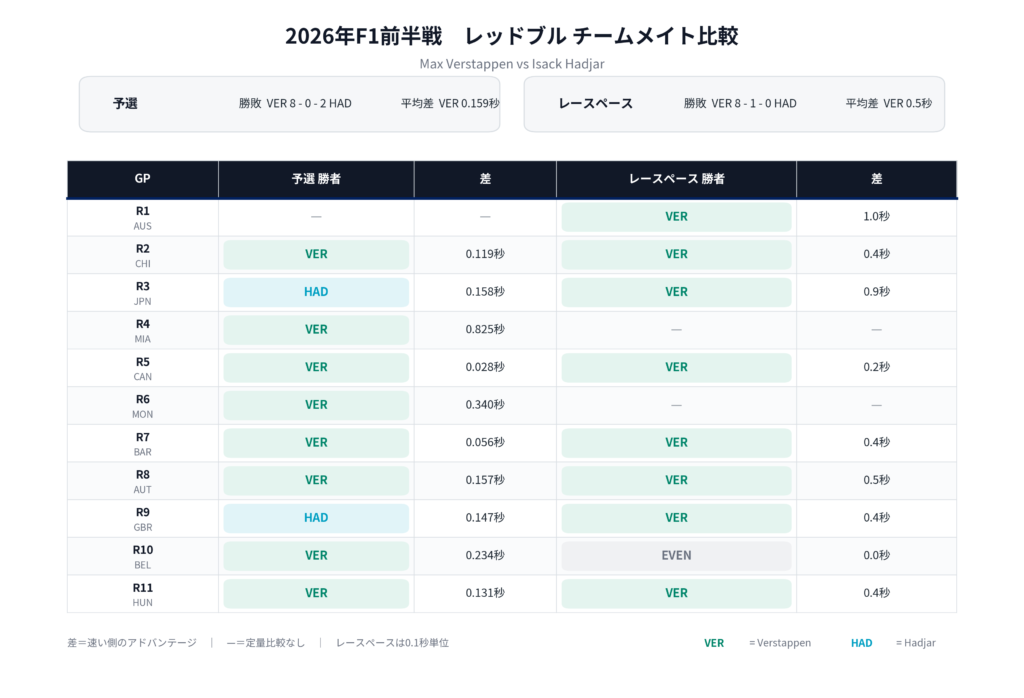Click the 0.340秒 qualifying gap cell

[485, 405]
